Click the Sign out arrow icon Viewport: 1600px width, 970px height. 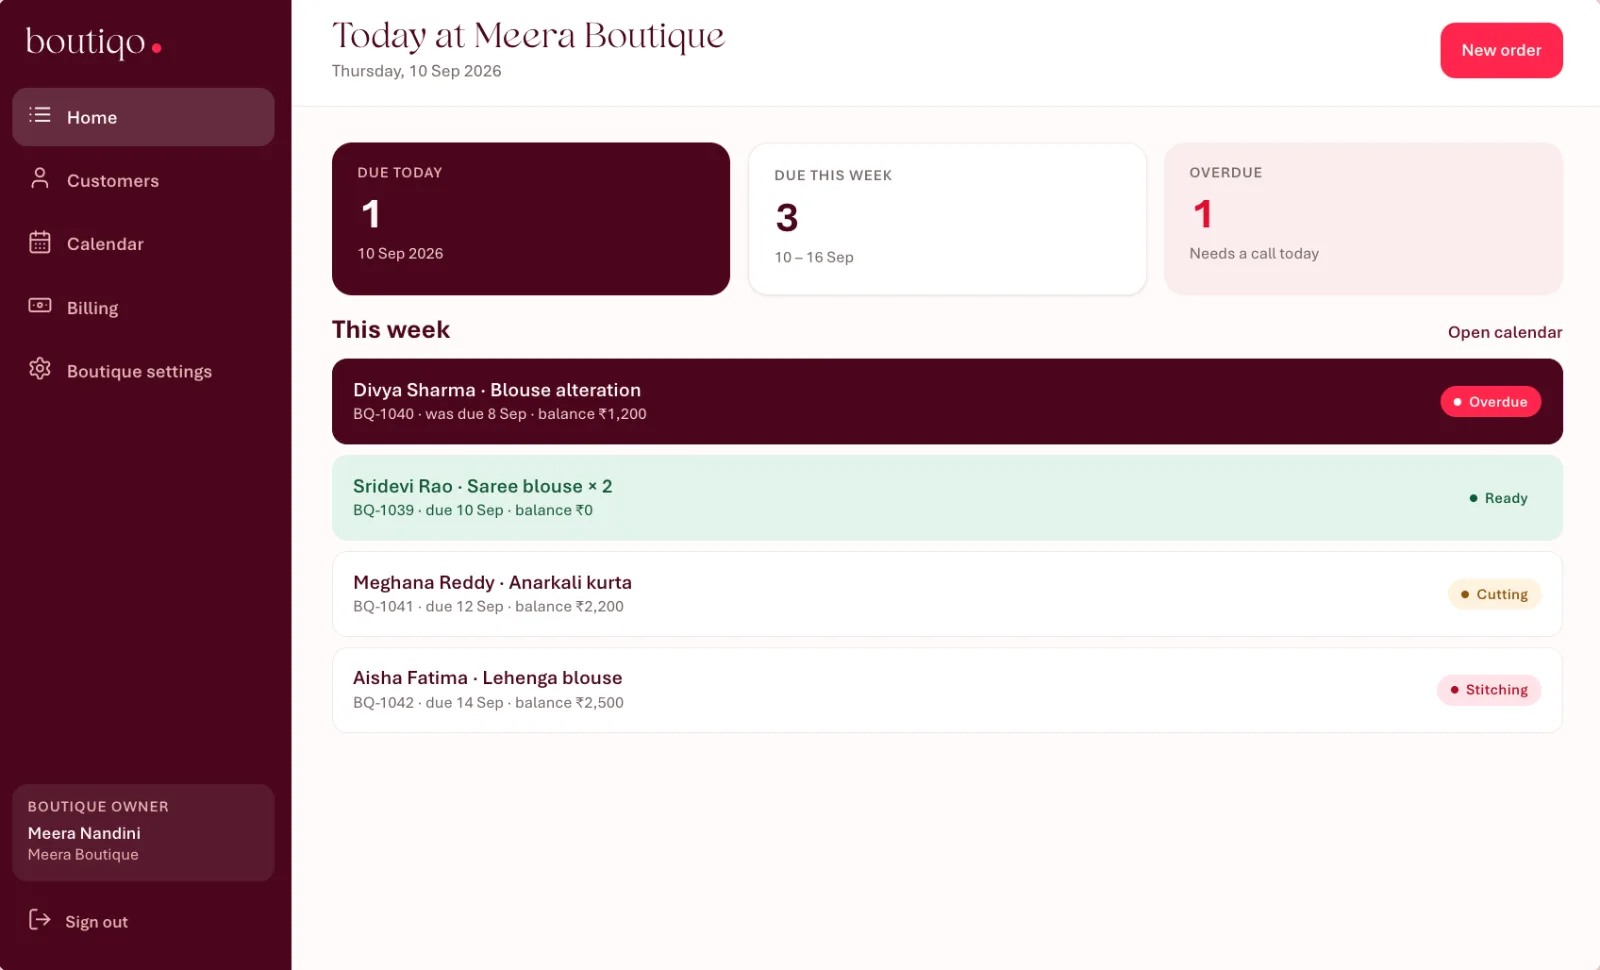click(40, 920)
